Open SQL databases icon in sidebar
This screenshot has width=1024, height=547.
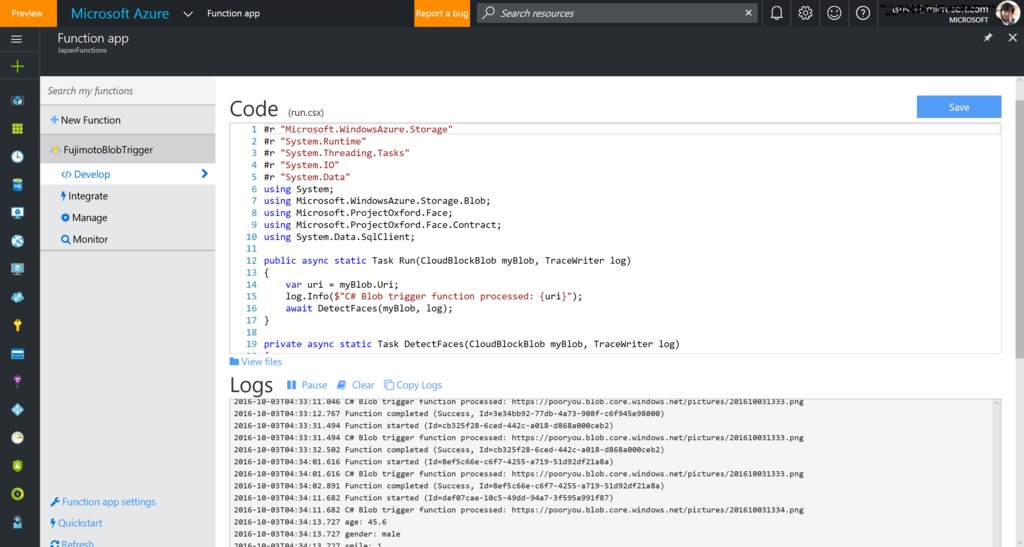tap(18, 185)
